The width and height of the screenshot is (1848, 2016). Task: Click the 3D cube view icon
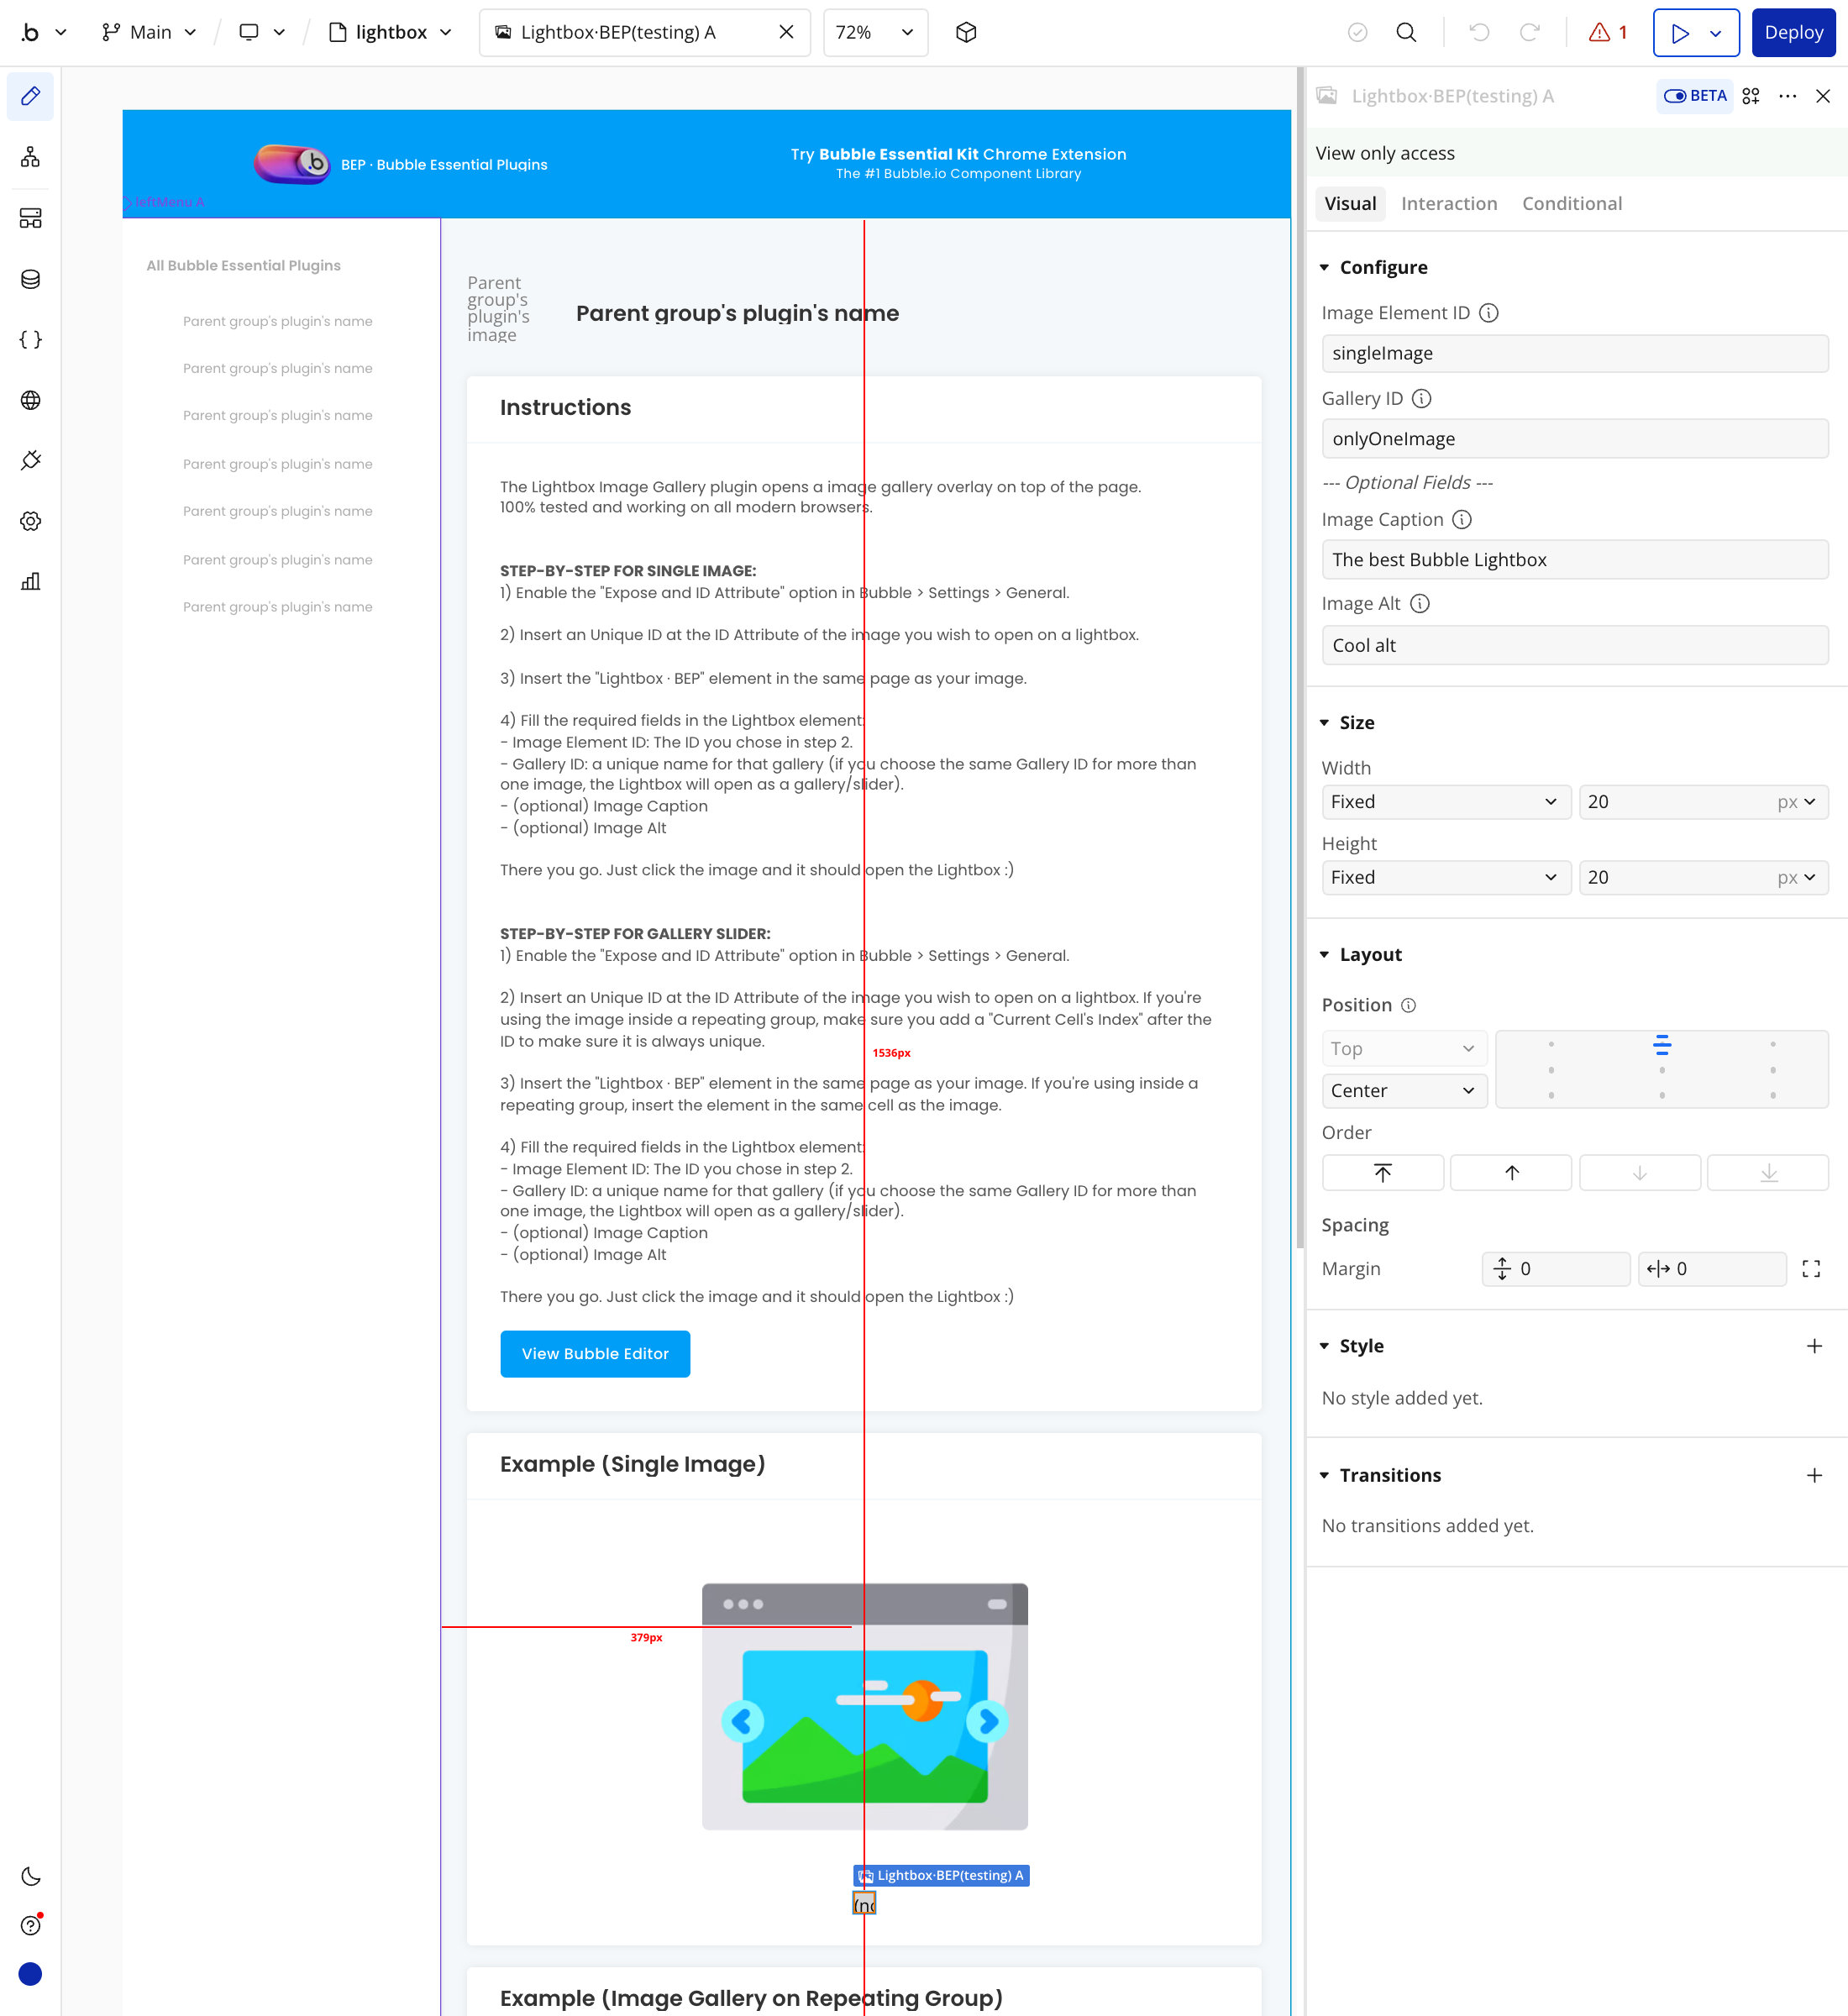[x=966, y=32]
